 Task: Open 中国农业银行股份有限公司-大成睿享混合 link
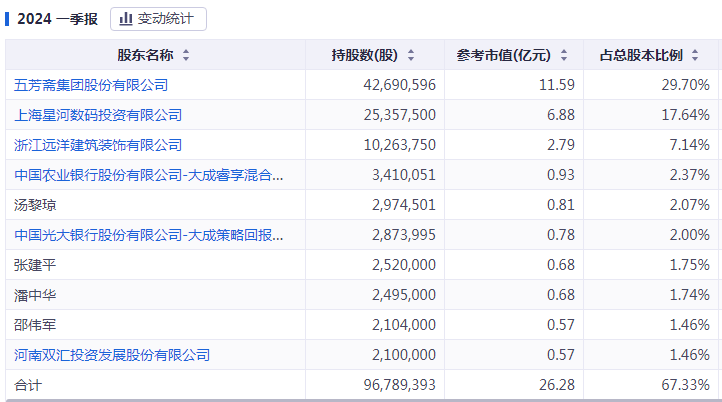click(x=149, y=175)
